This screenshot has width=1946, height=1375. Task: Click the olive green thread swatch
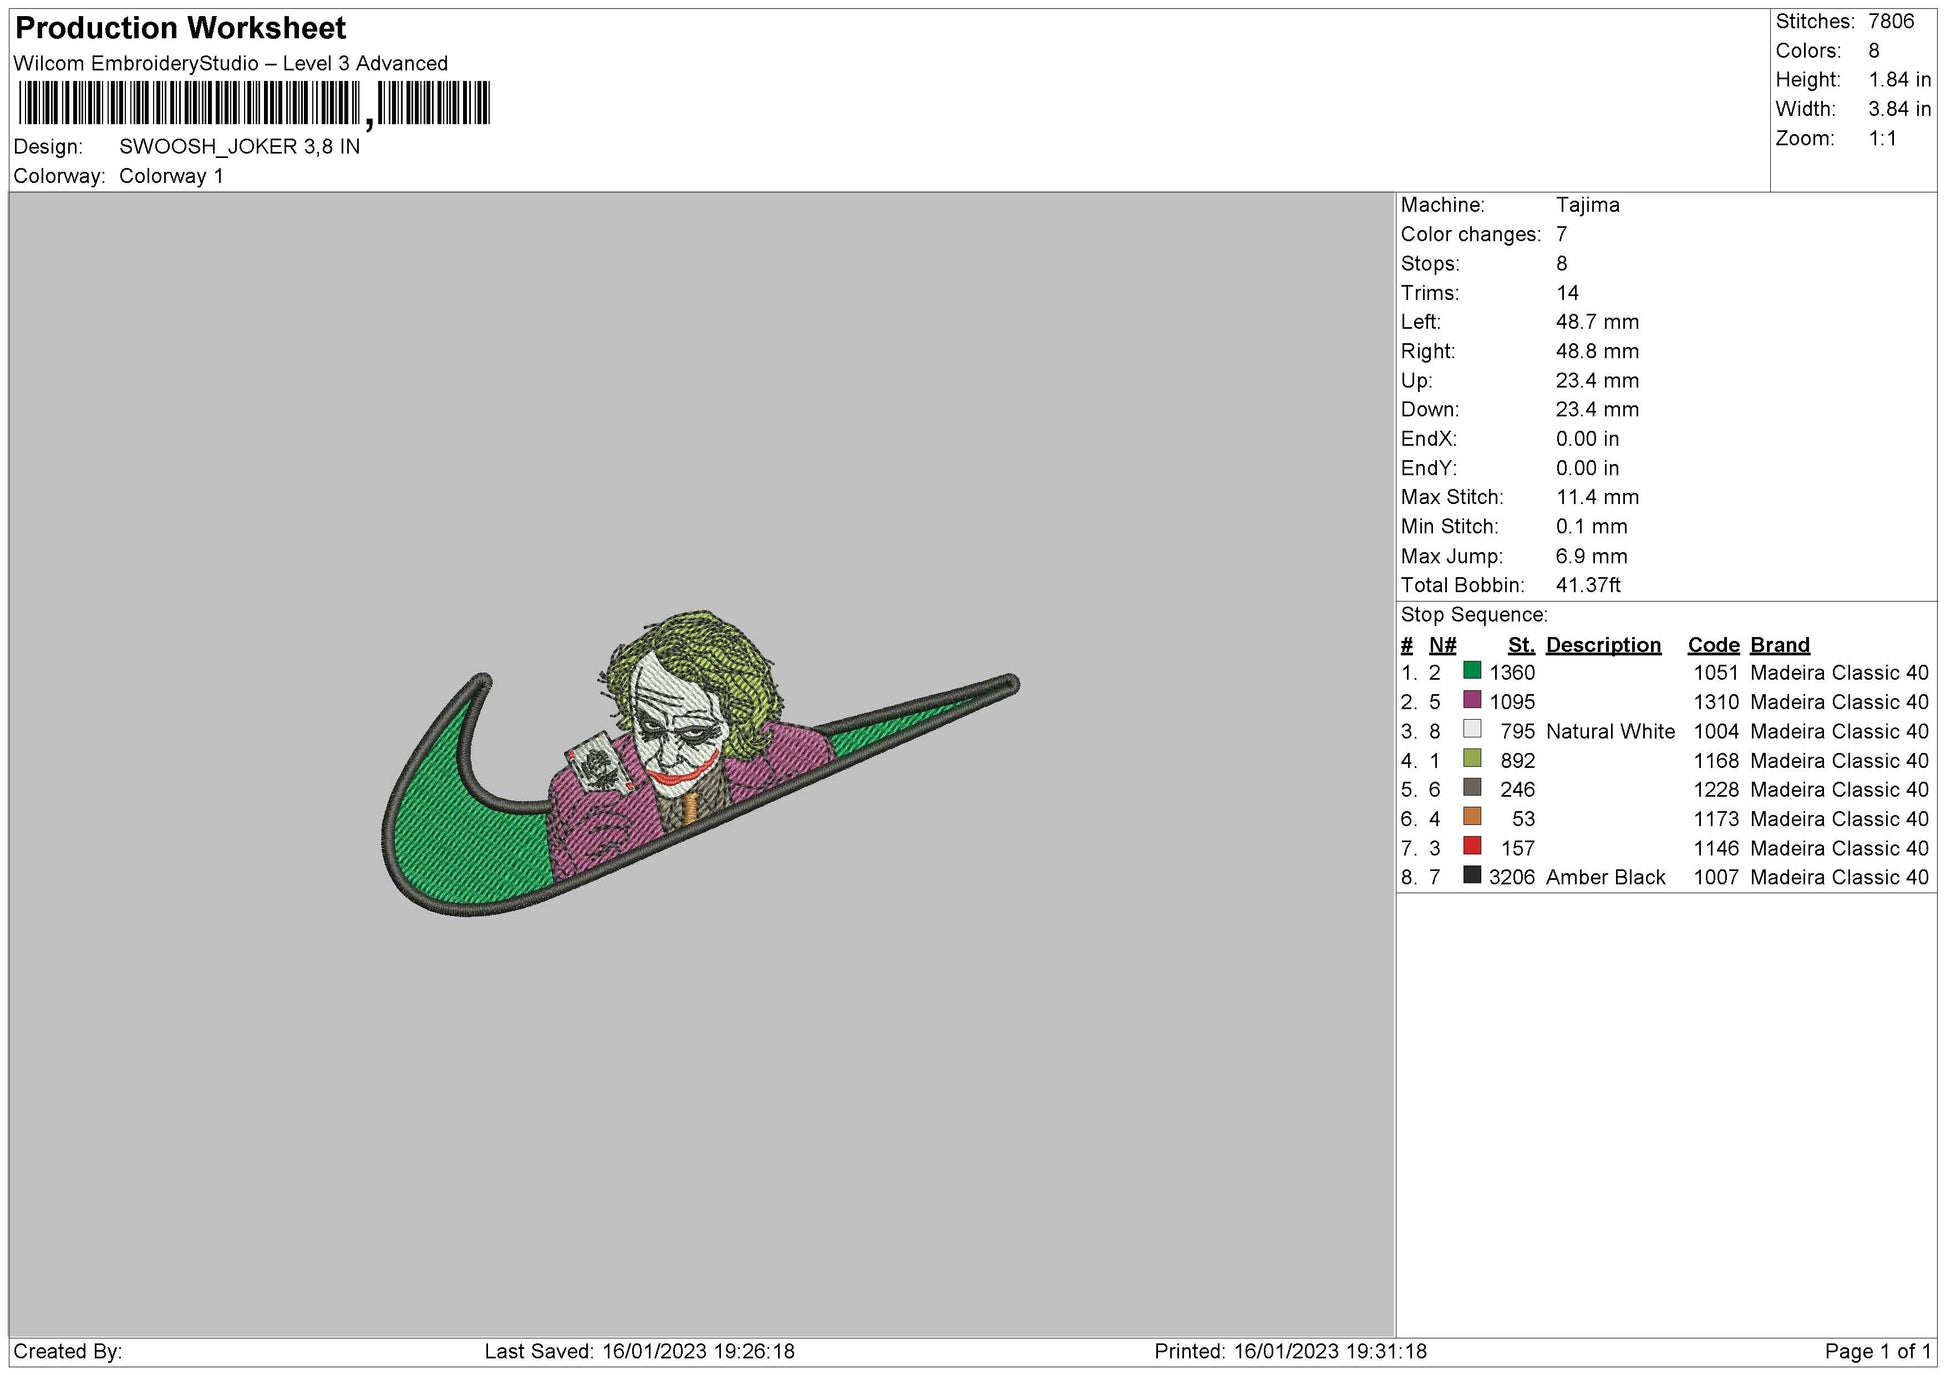[1471, 758]
